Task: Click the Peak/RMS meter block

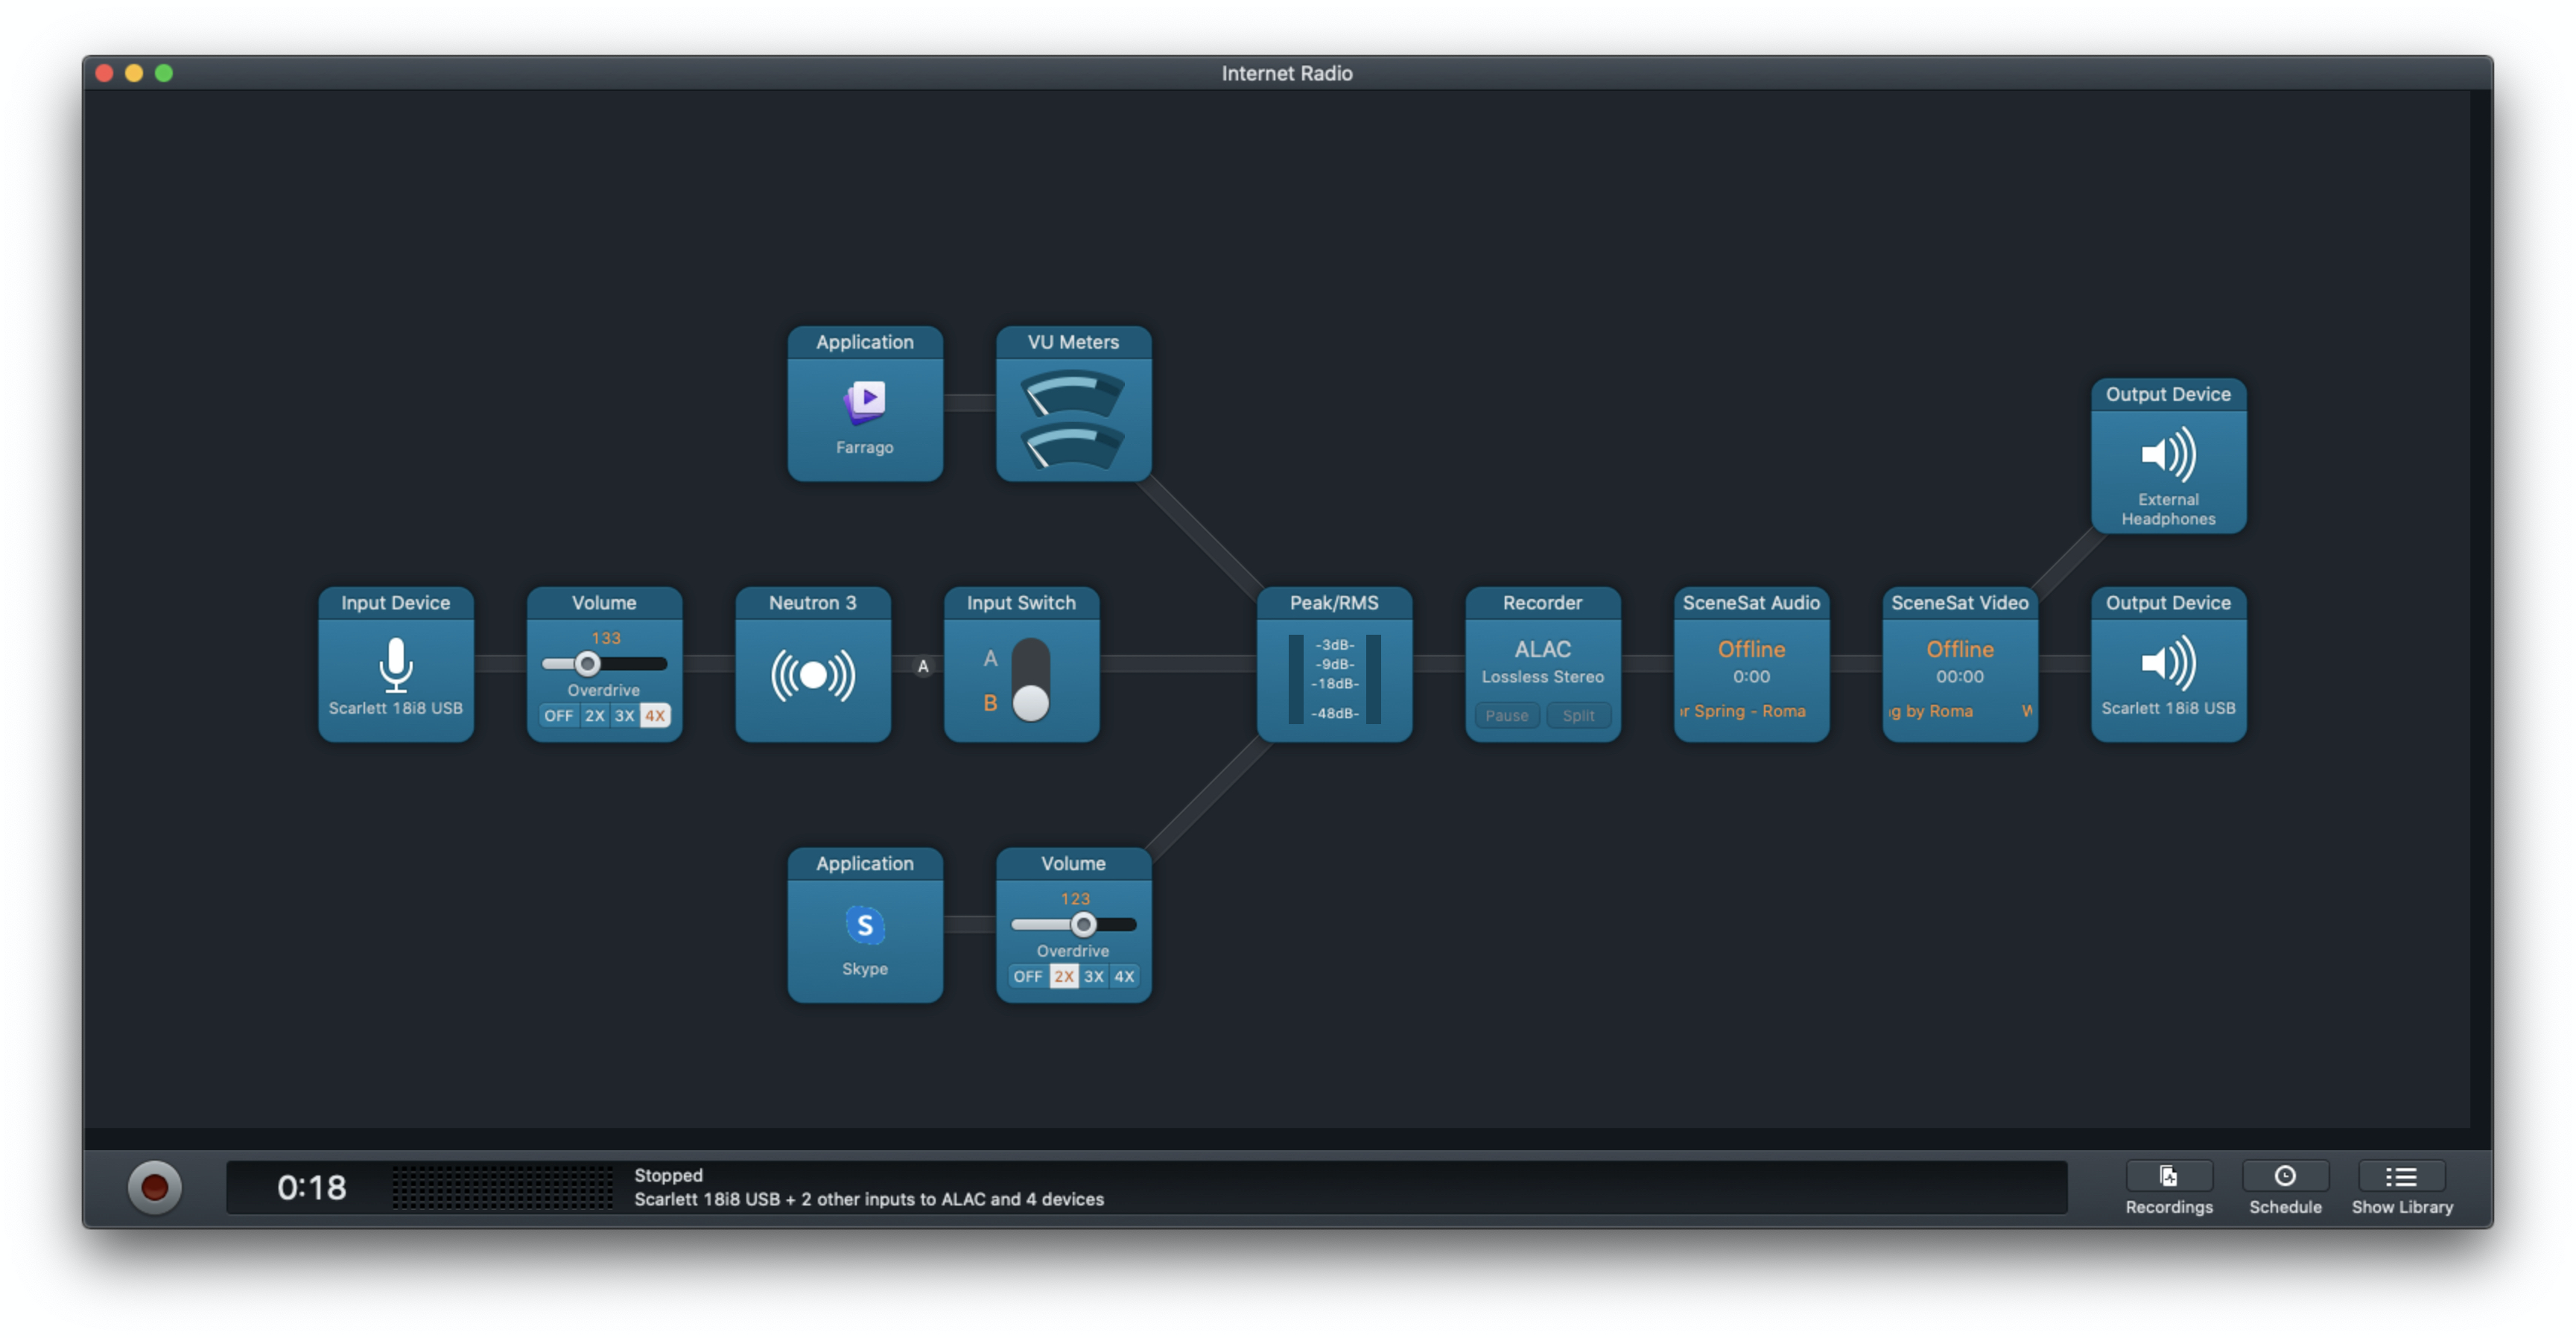Action: click(x=1334, y=678)
